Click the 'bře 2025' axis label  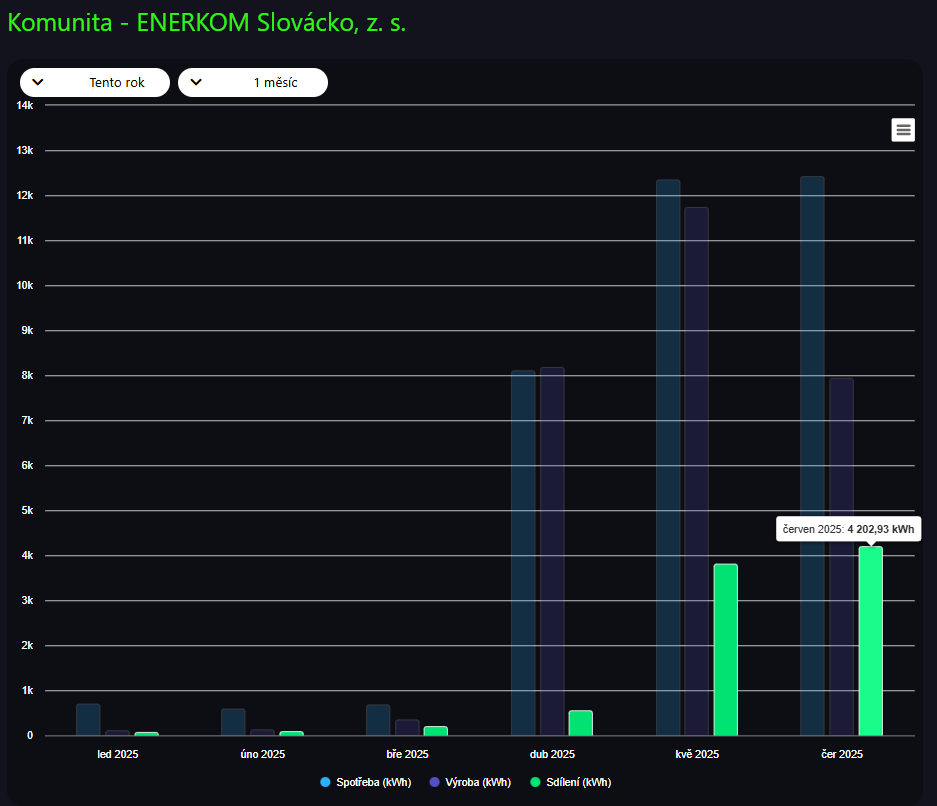408,754
